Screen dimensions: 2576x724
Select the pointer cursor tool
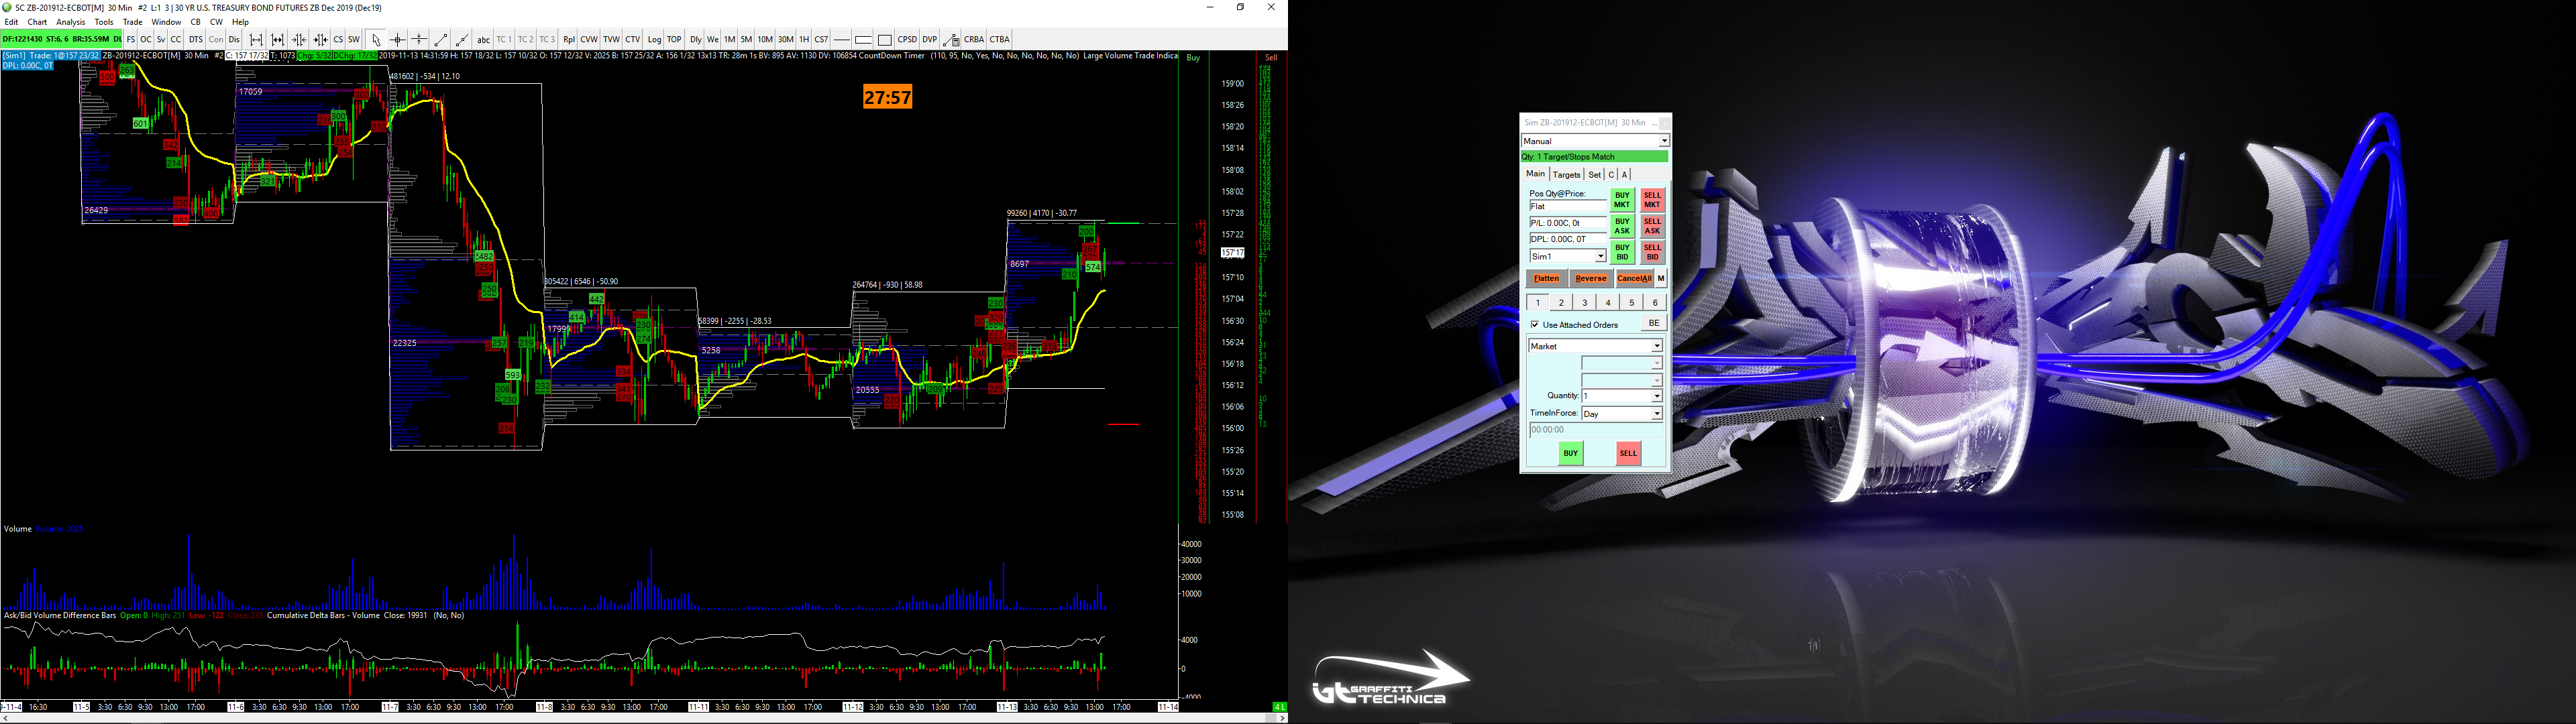coord(376,40)
